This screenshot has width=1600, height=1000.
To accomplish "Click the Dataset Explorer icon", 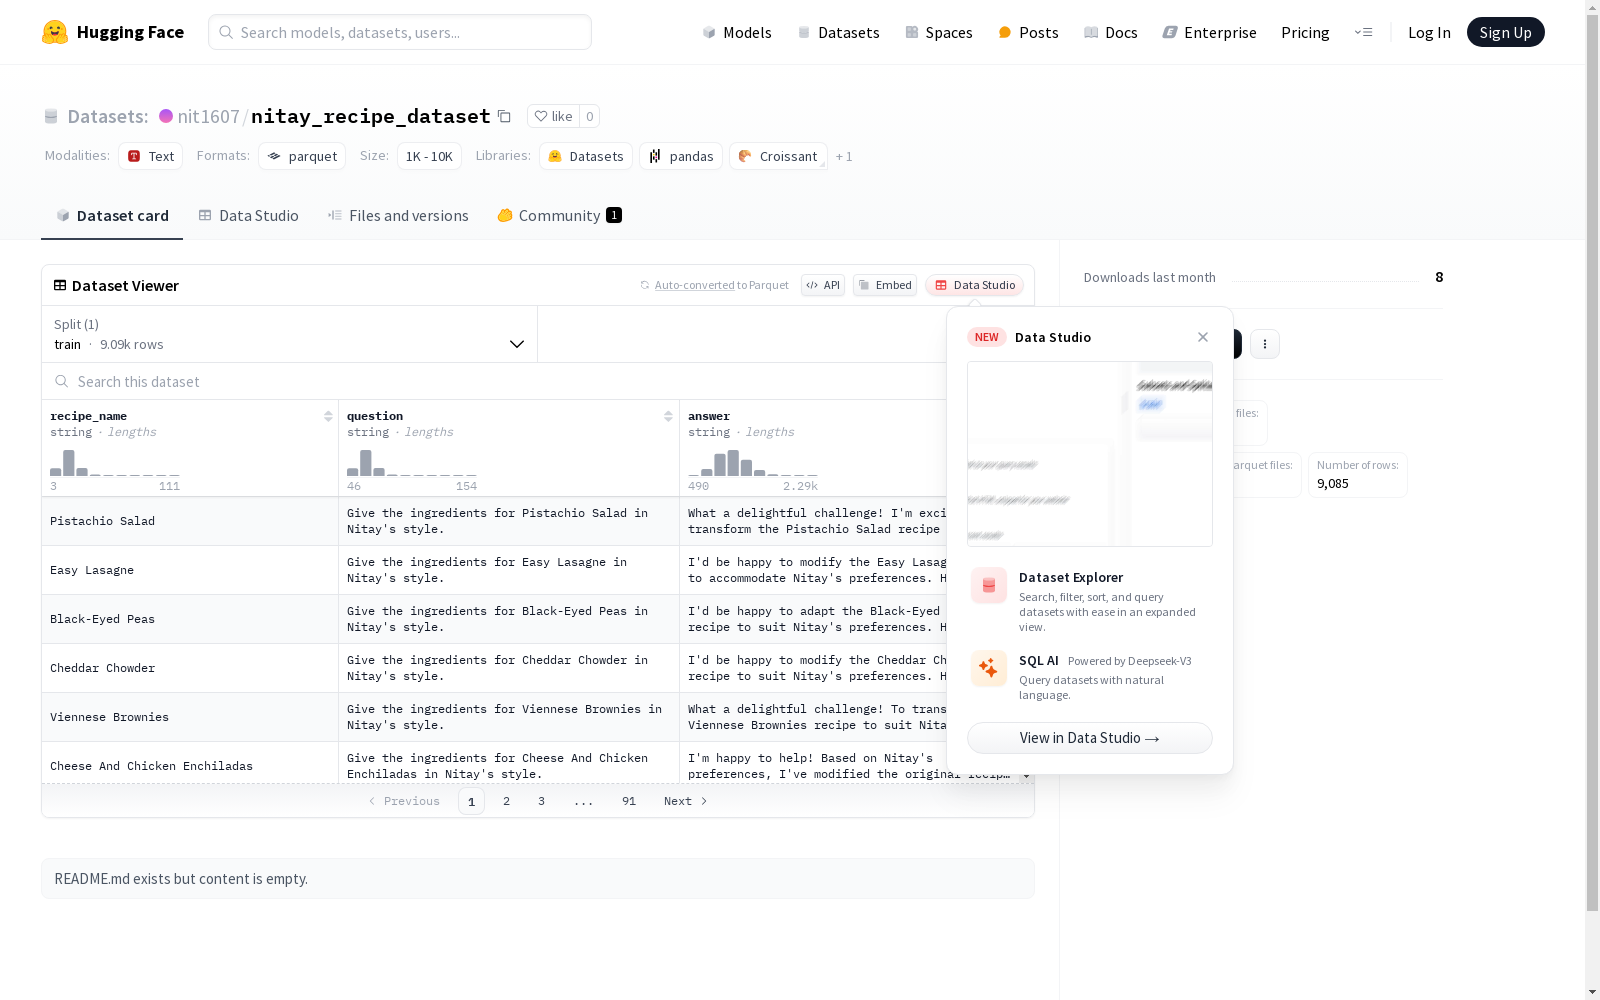I will click(989, 585).
